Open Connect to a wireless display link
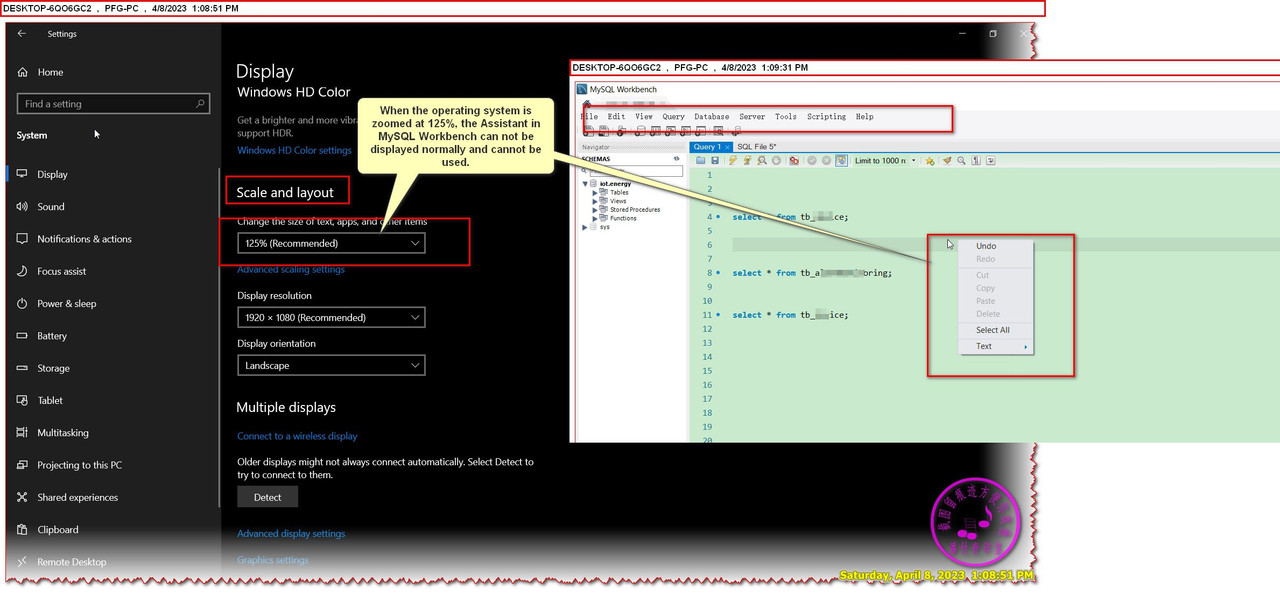 (x=297, y=436)
